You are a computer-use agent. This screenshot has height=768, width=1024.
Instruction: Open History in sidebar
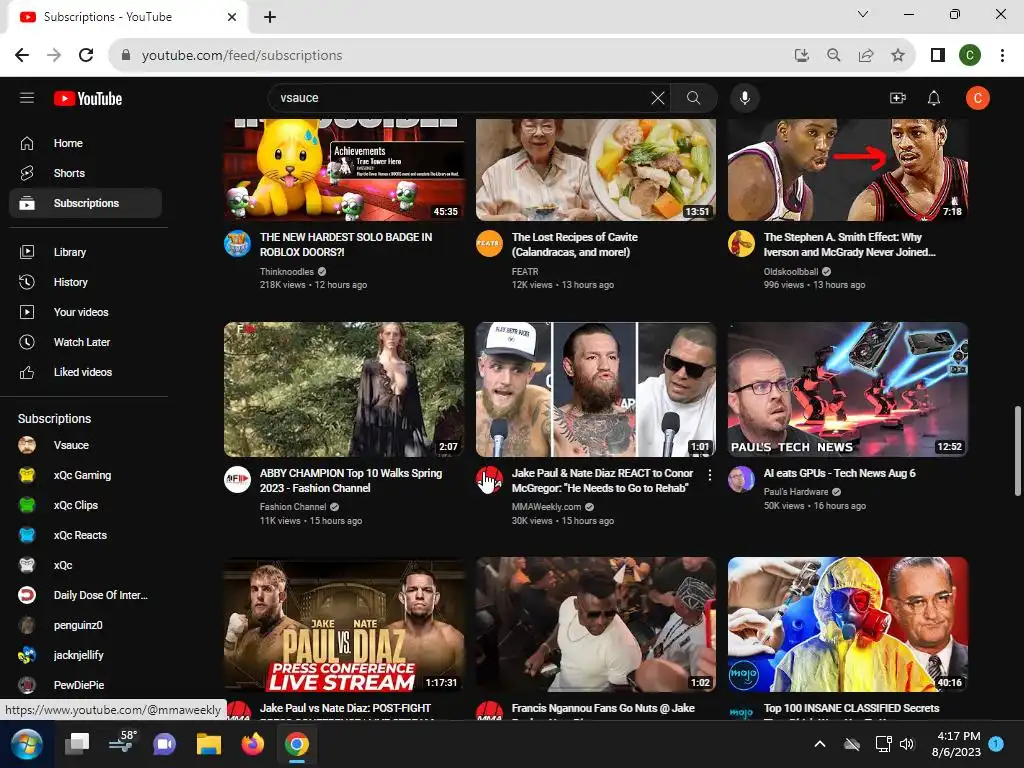pyautogui.click(x=86, y=282)
